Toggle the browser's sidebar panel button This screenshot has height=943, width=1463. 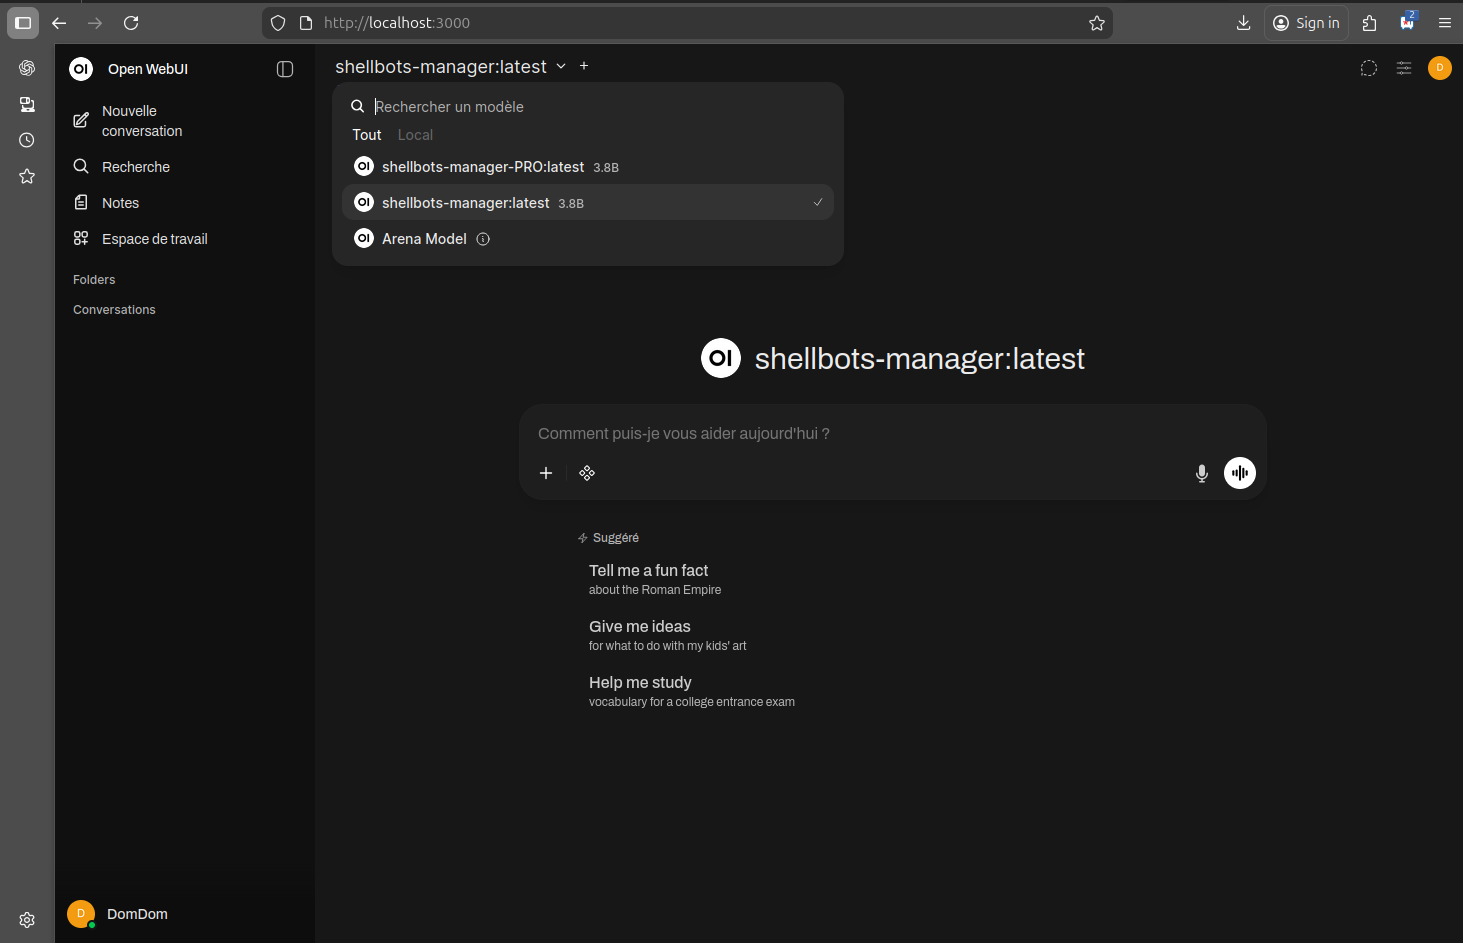point(23,23)
